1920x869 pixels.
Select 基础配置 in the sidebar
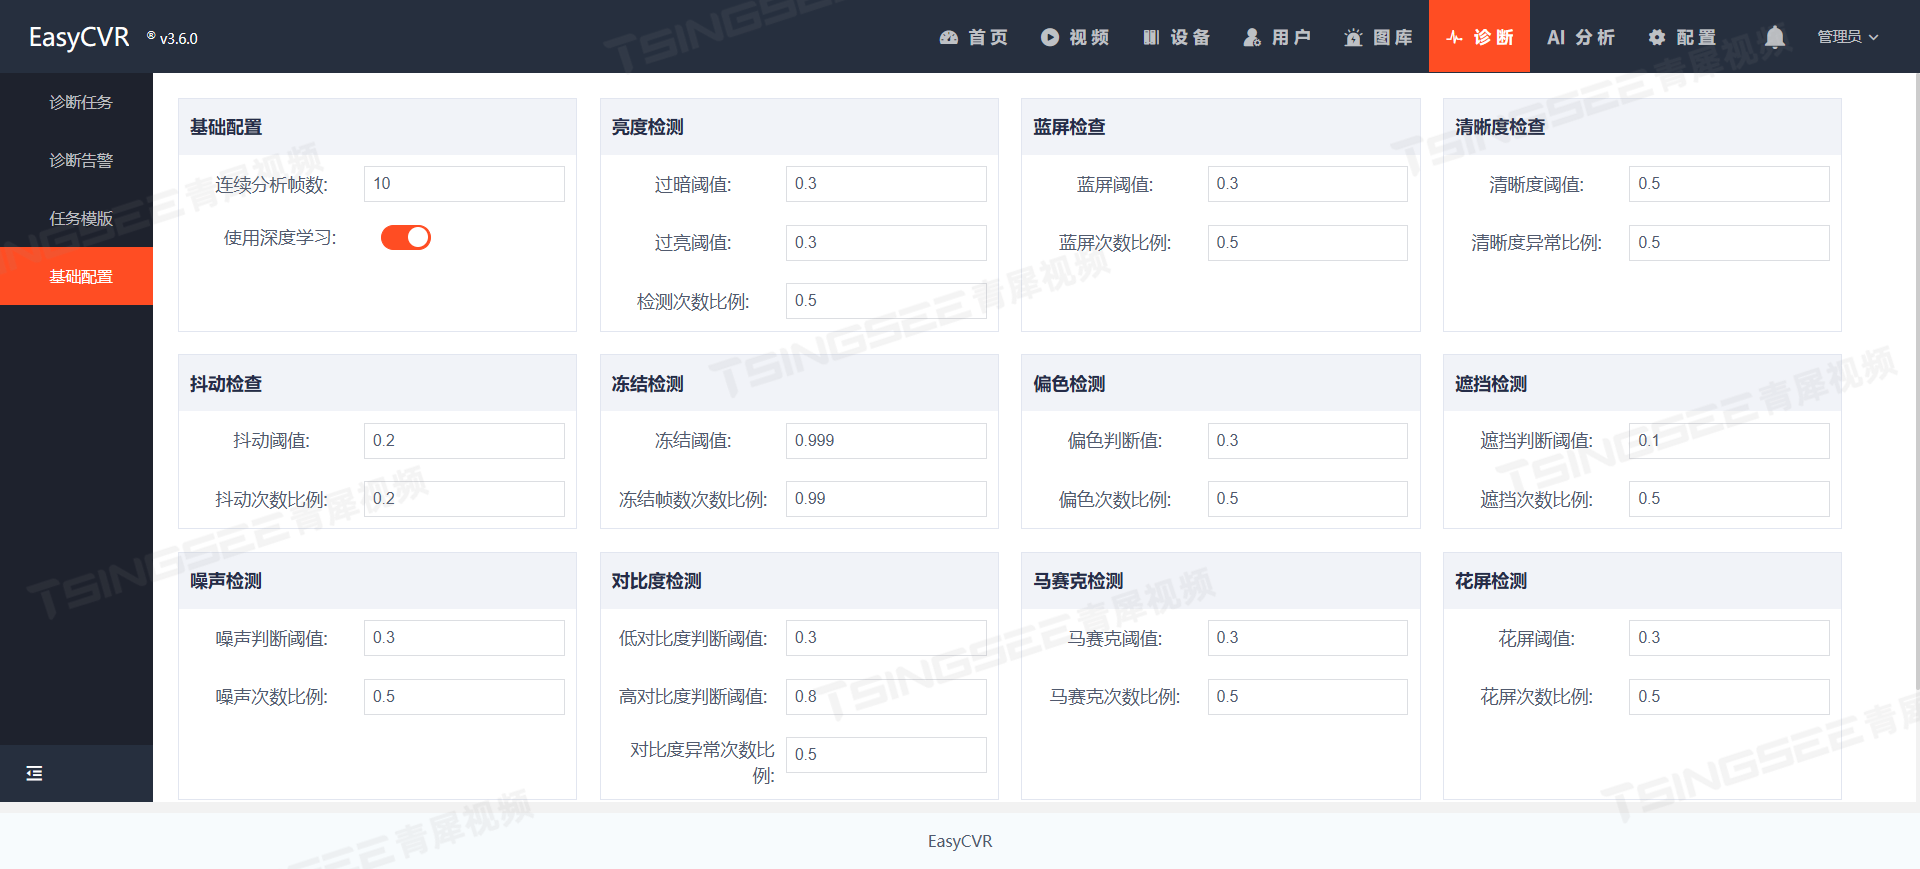76,276
